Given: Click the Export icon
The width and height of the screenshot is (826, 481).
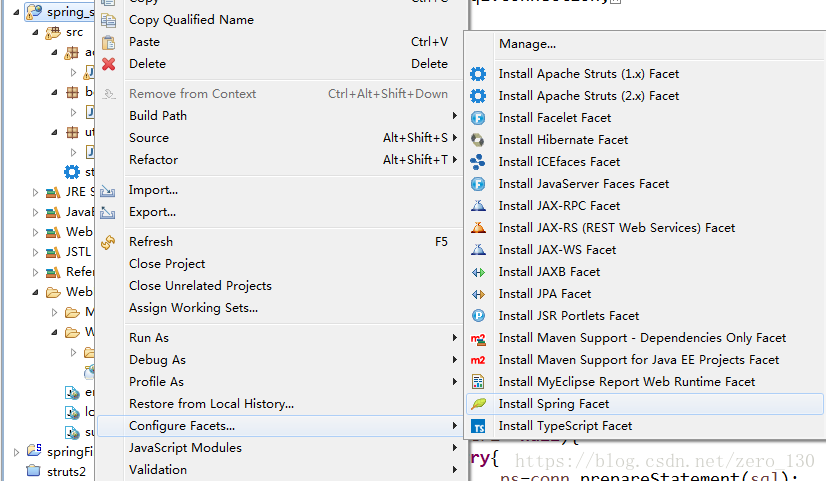Looking at the screenshot, I should pyautogui.click(x=108, y=212).
